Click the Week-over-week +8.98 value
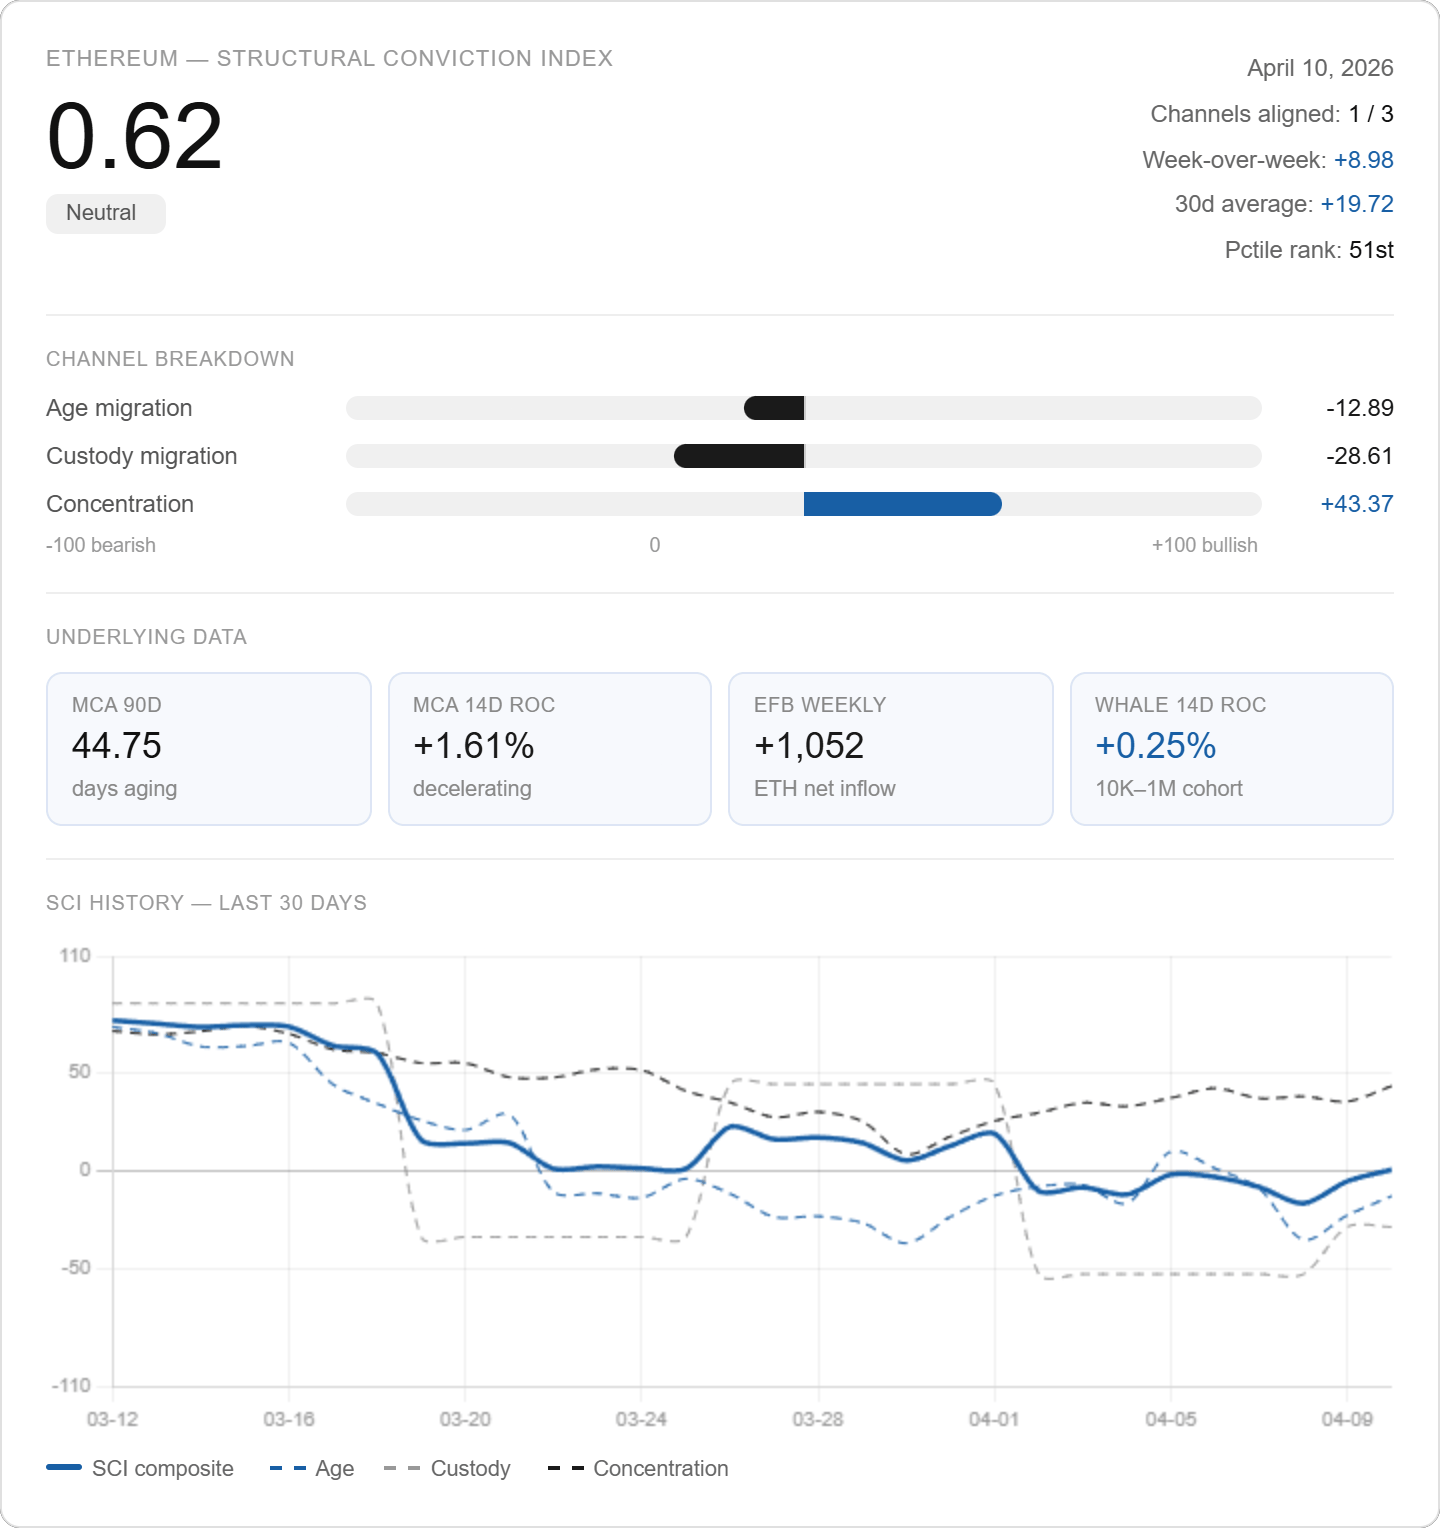Image resolution: width=1440 pixels, height=1528 pixels. pyautogui.click(x=1364, y=160)
